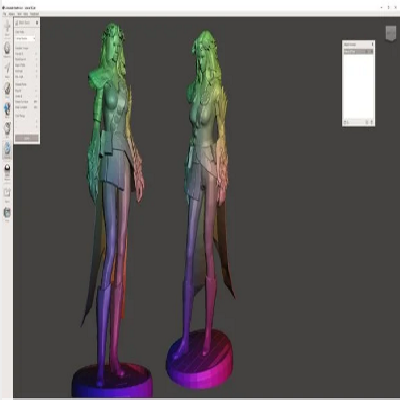
Task: Open the Print tool at sidebar bottom
Action: 7,213
